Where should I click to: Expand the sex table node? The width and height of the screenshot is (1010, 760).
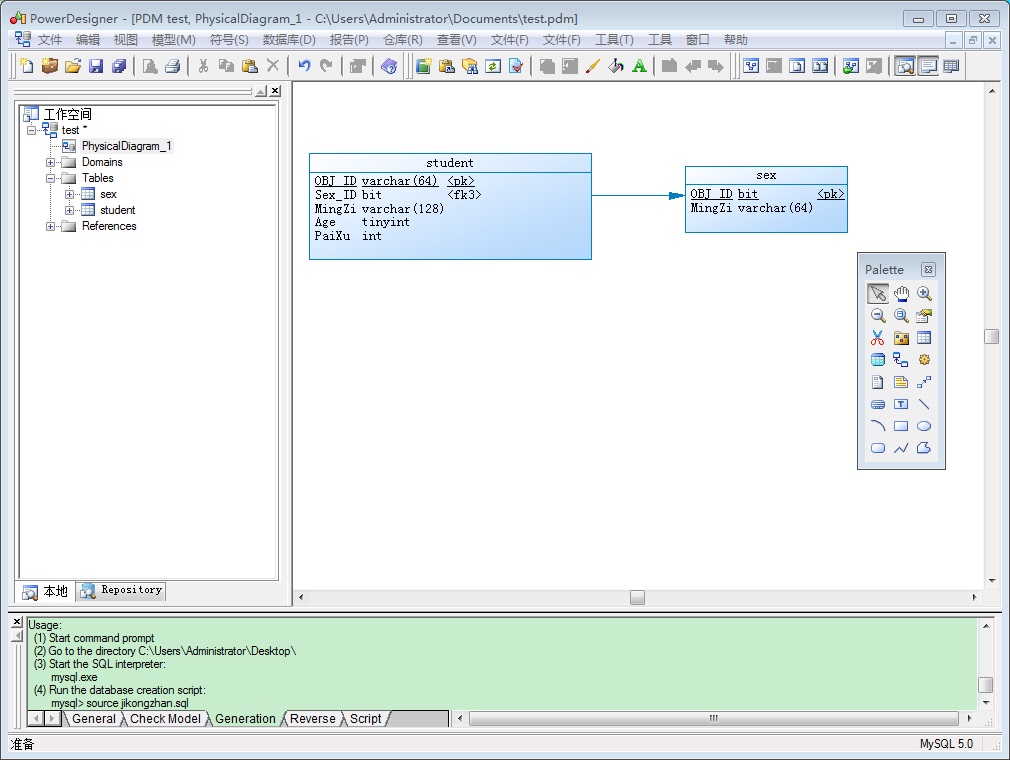click(69, 195)
